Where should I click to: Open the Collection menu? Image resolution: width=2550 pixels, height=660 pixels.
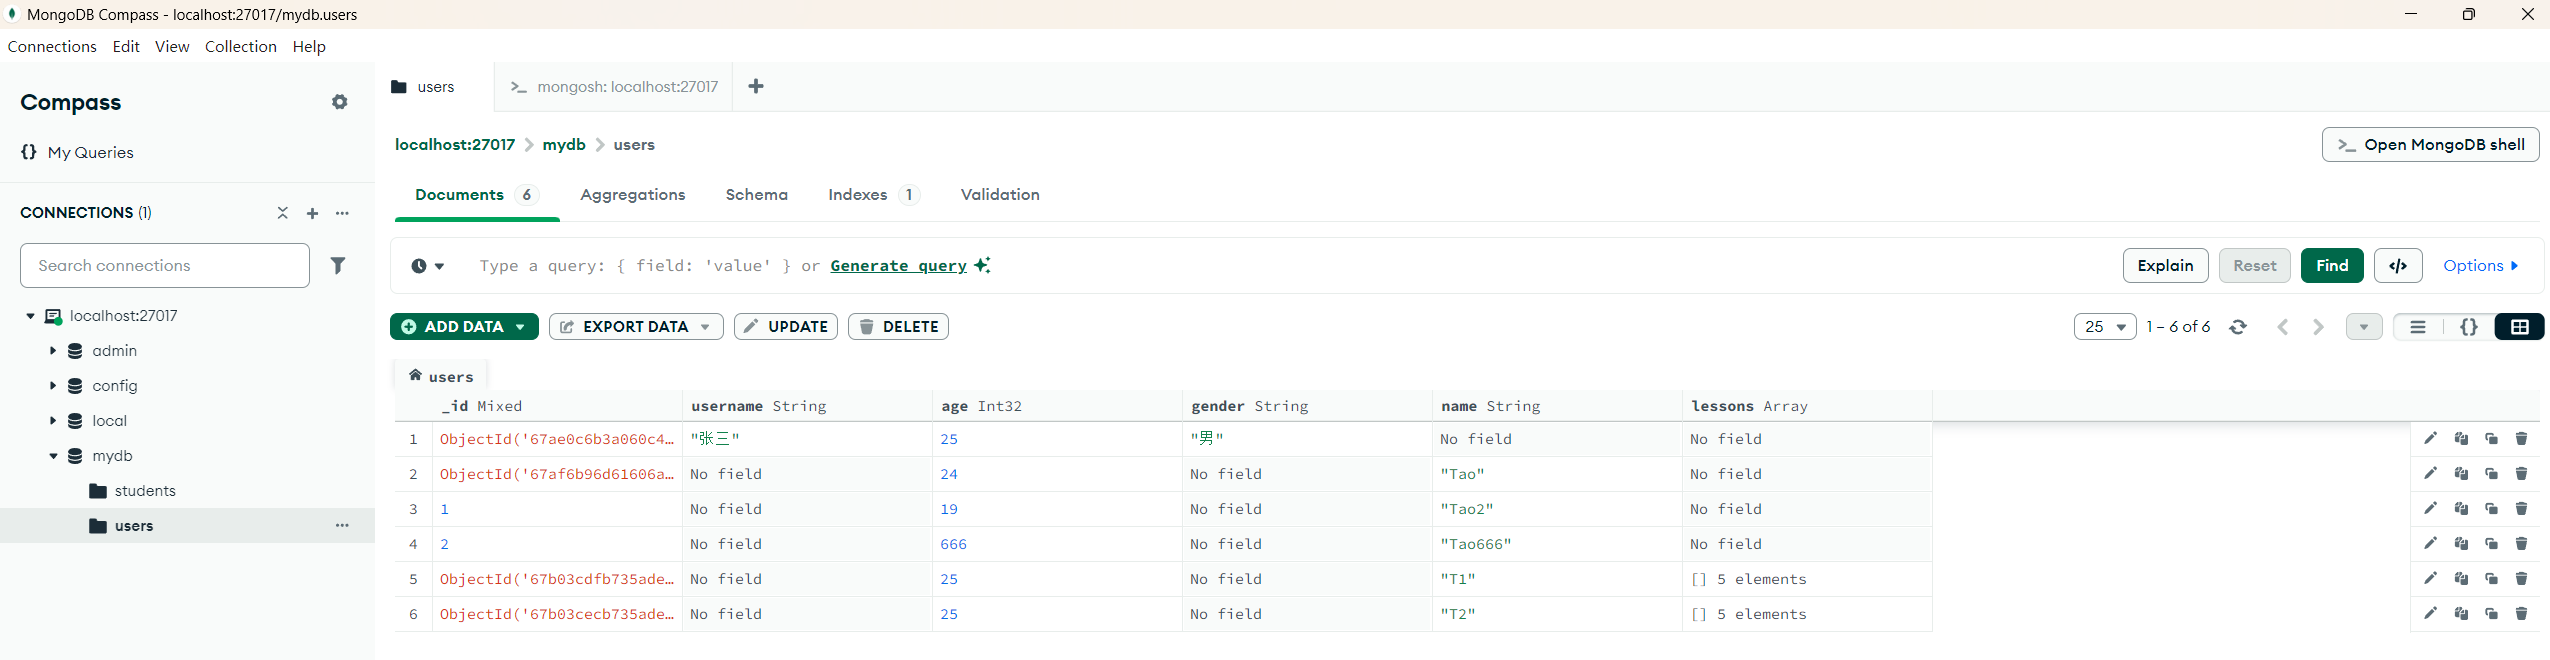click(x=240, y=46)
